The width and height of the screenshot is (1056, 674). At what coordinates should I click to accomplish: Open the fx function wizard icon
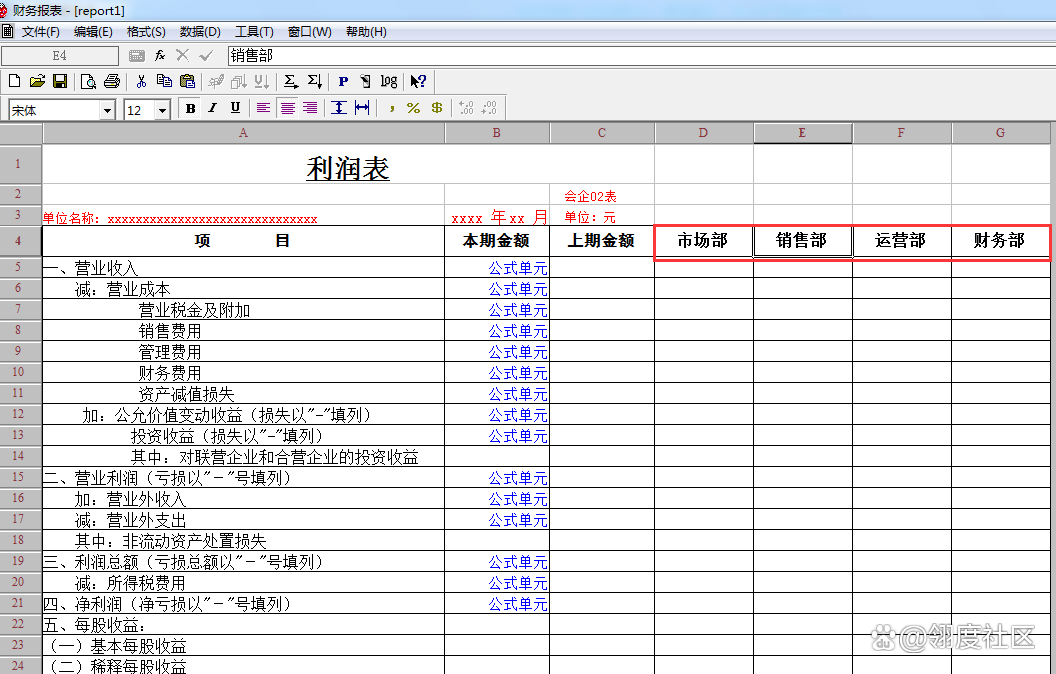point(159,57)
